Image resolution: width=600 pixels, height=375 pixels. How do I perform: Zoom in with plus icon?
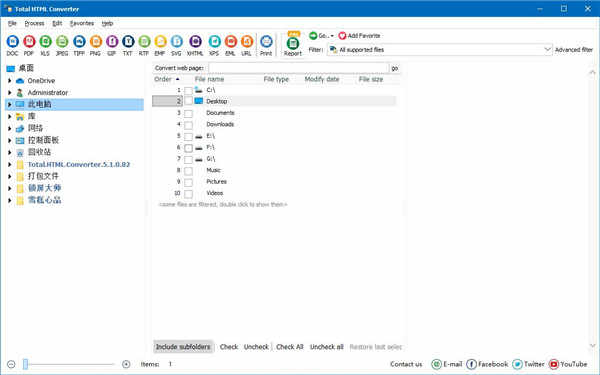126,364
